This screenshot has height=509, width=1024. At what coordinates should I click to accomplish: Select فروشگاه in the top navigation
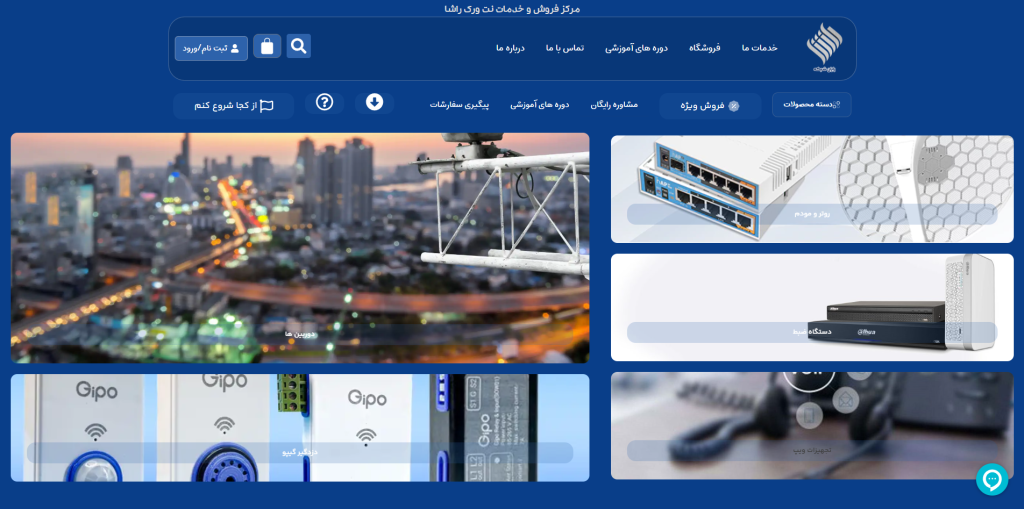pyautogui.click(x=704, y=48)
